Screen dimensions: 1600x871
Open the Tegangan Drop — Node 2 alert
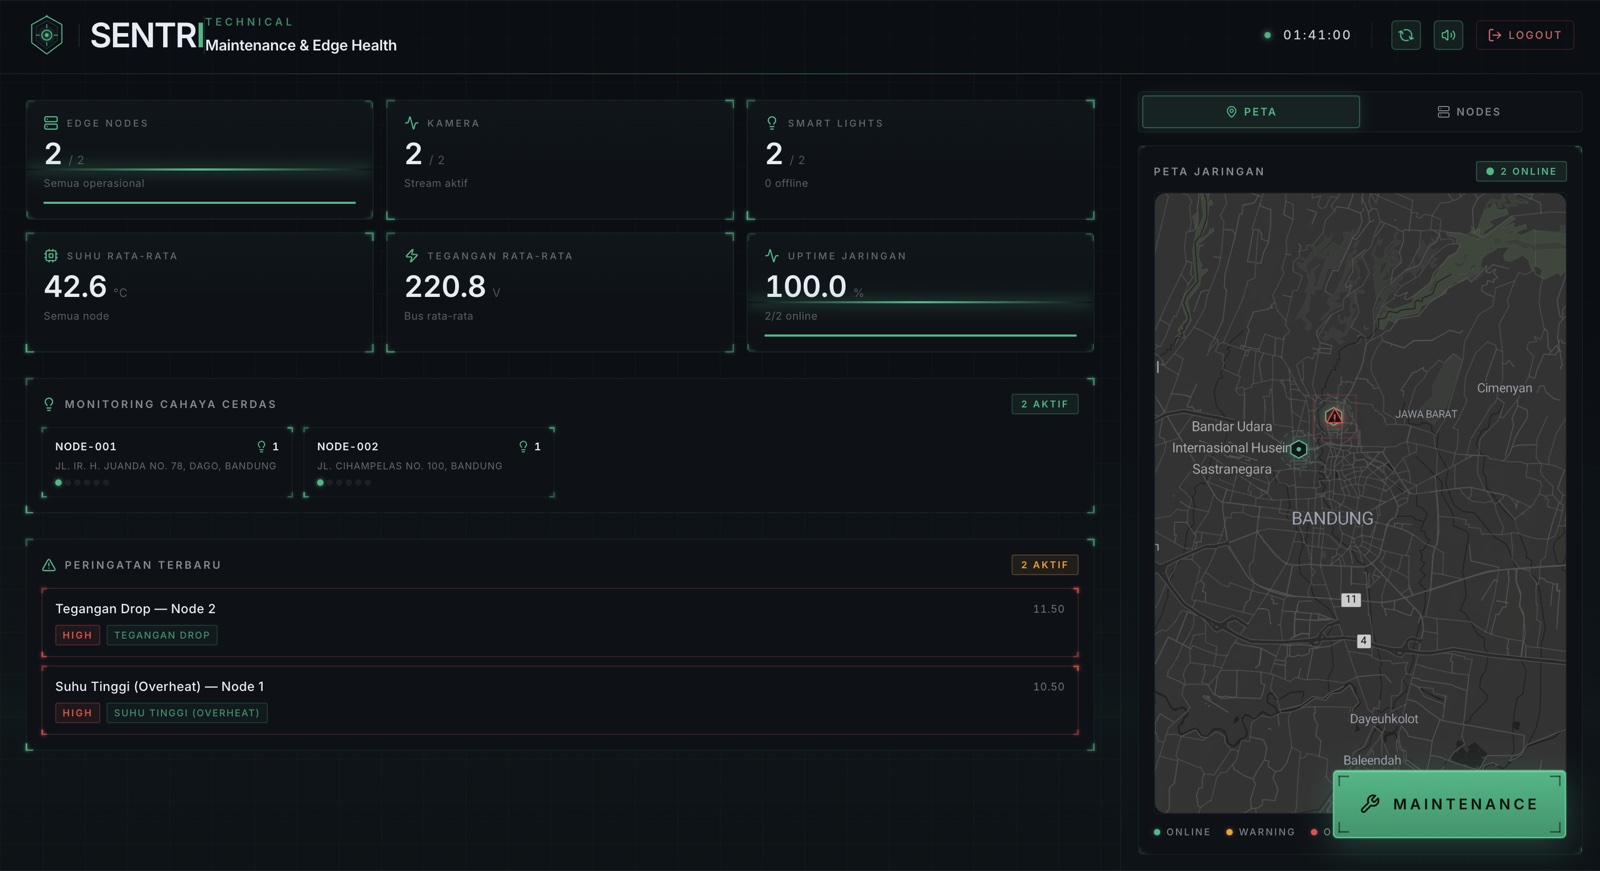pyautogui.click(x=560, y=623)
